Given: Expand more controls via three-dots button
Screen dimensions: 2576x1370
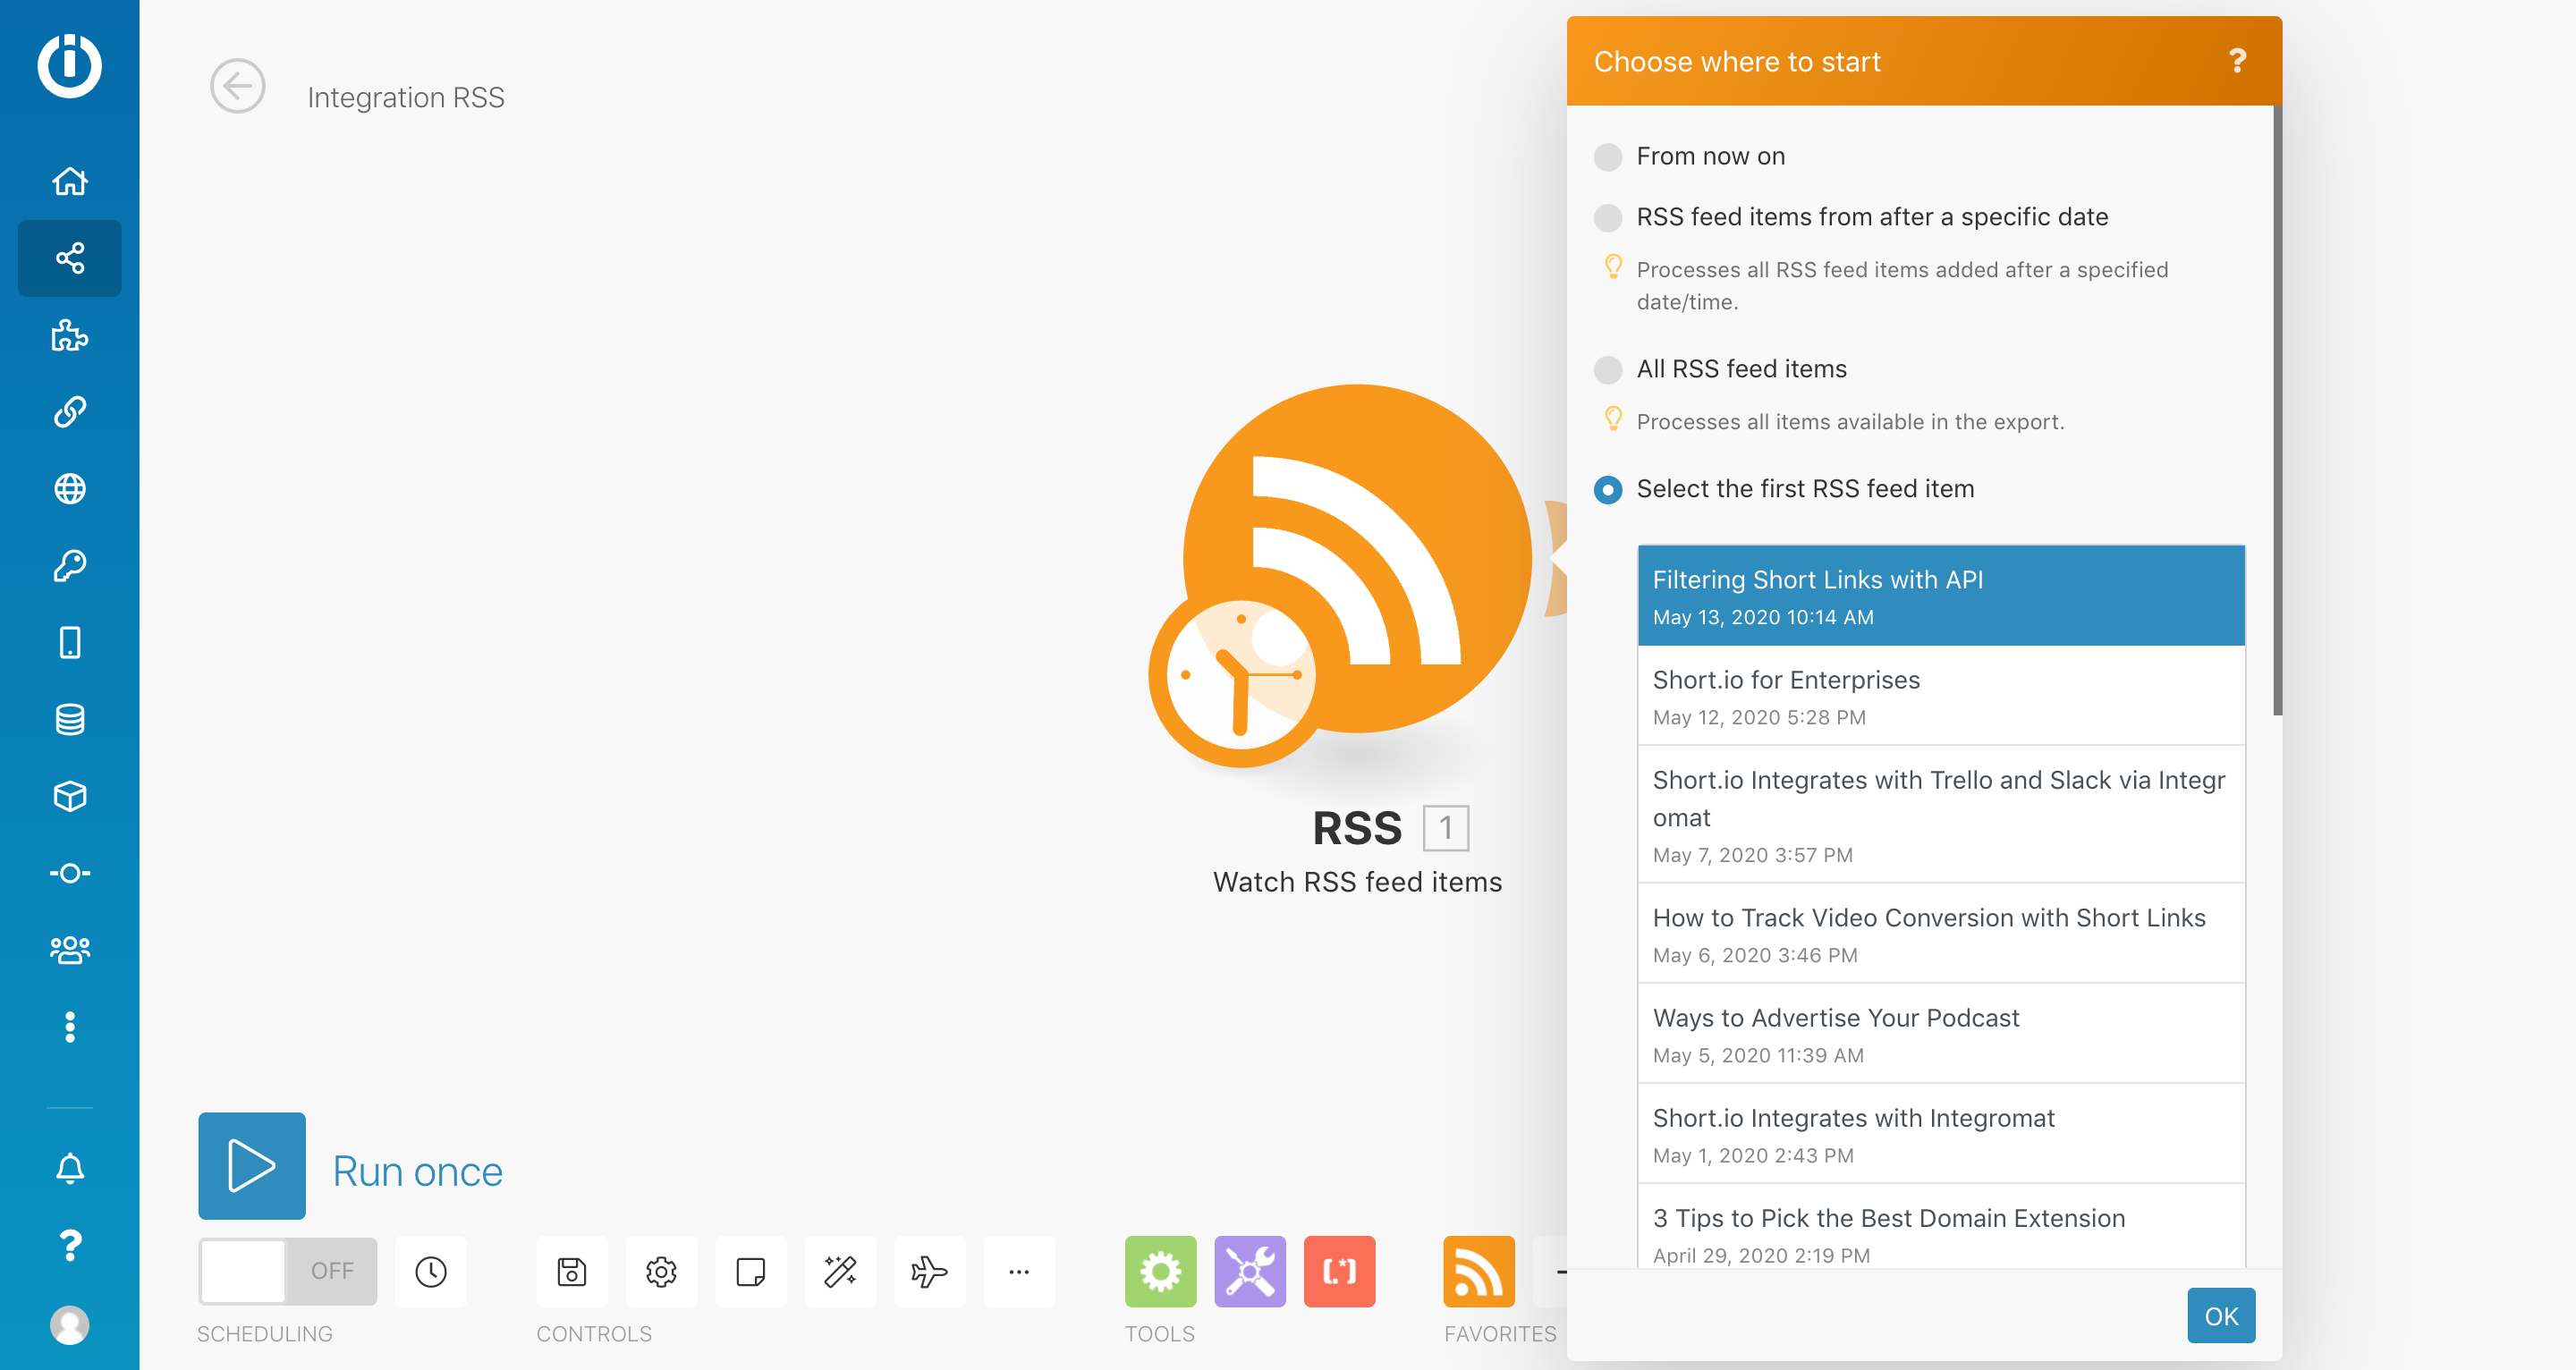Looking at the screenshot, I should [x=1018, y=1271].
